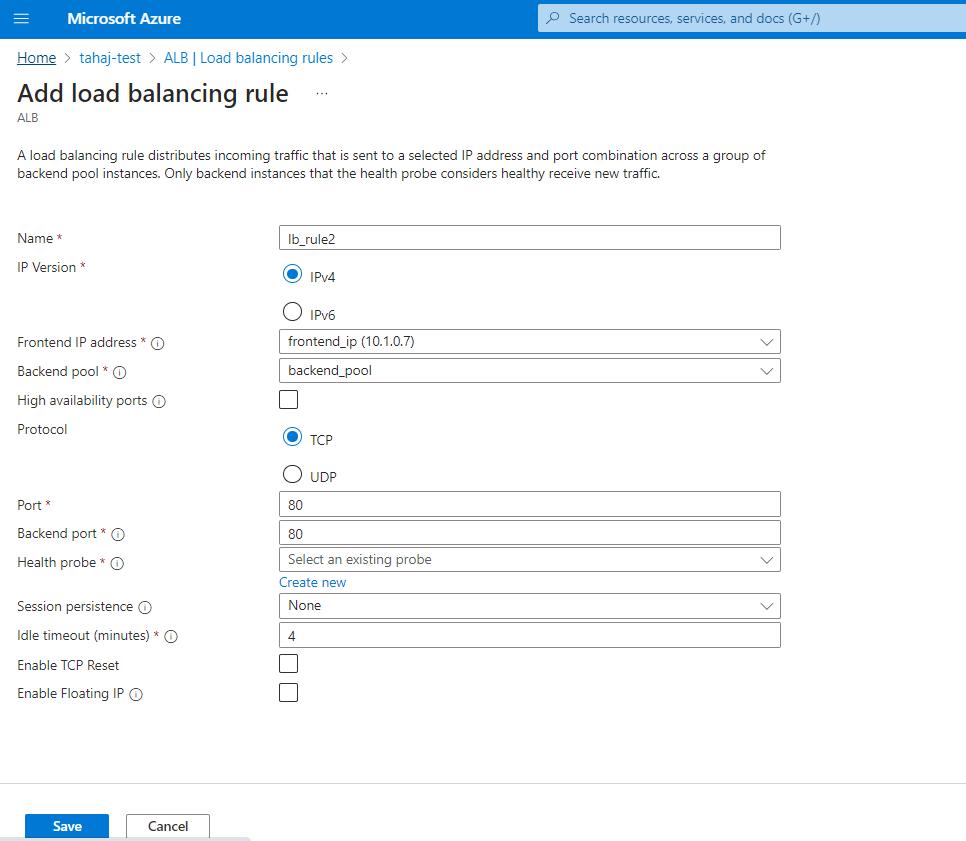Show info for Enable Floating IP
This screenshot has width=966, height=841.
[136, 694]
